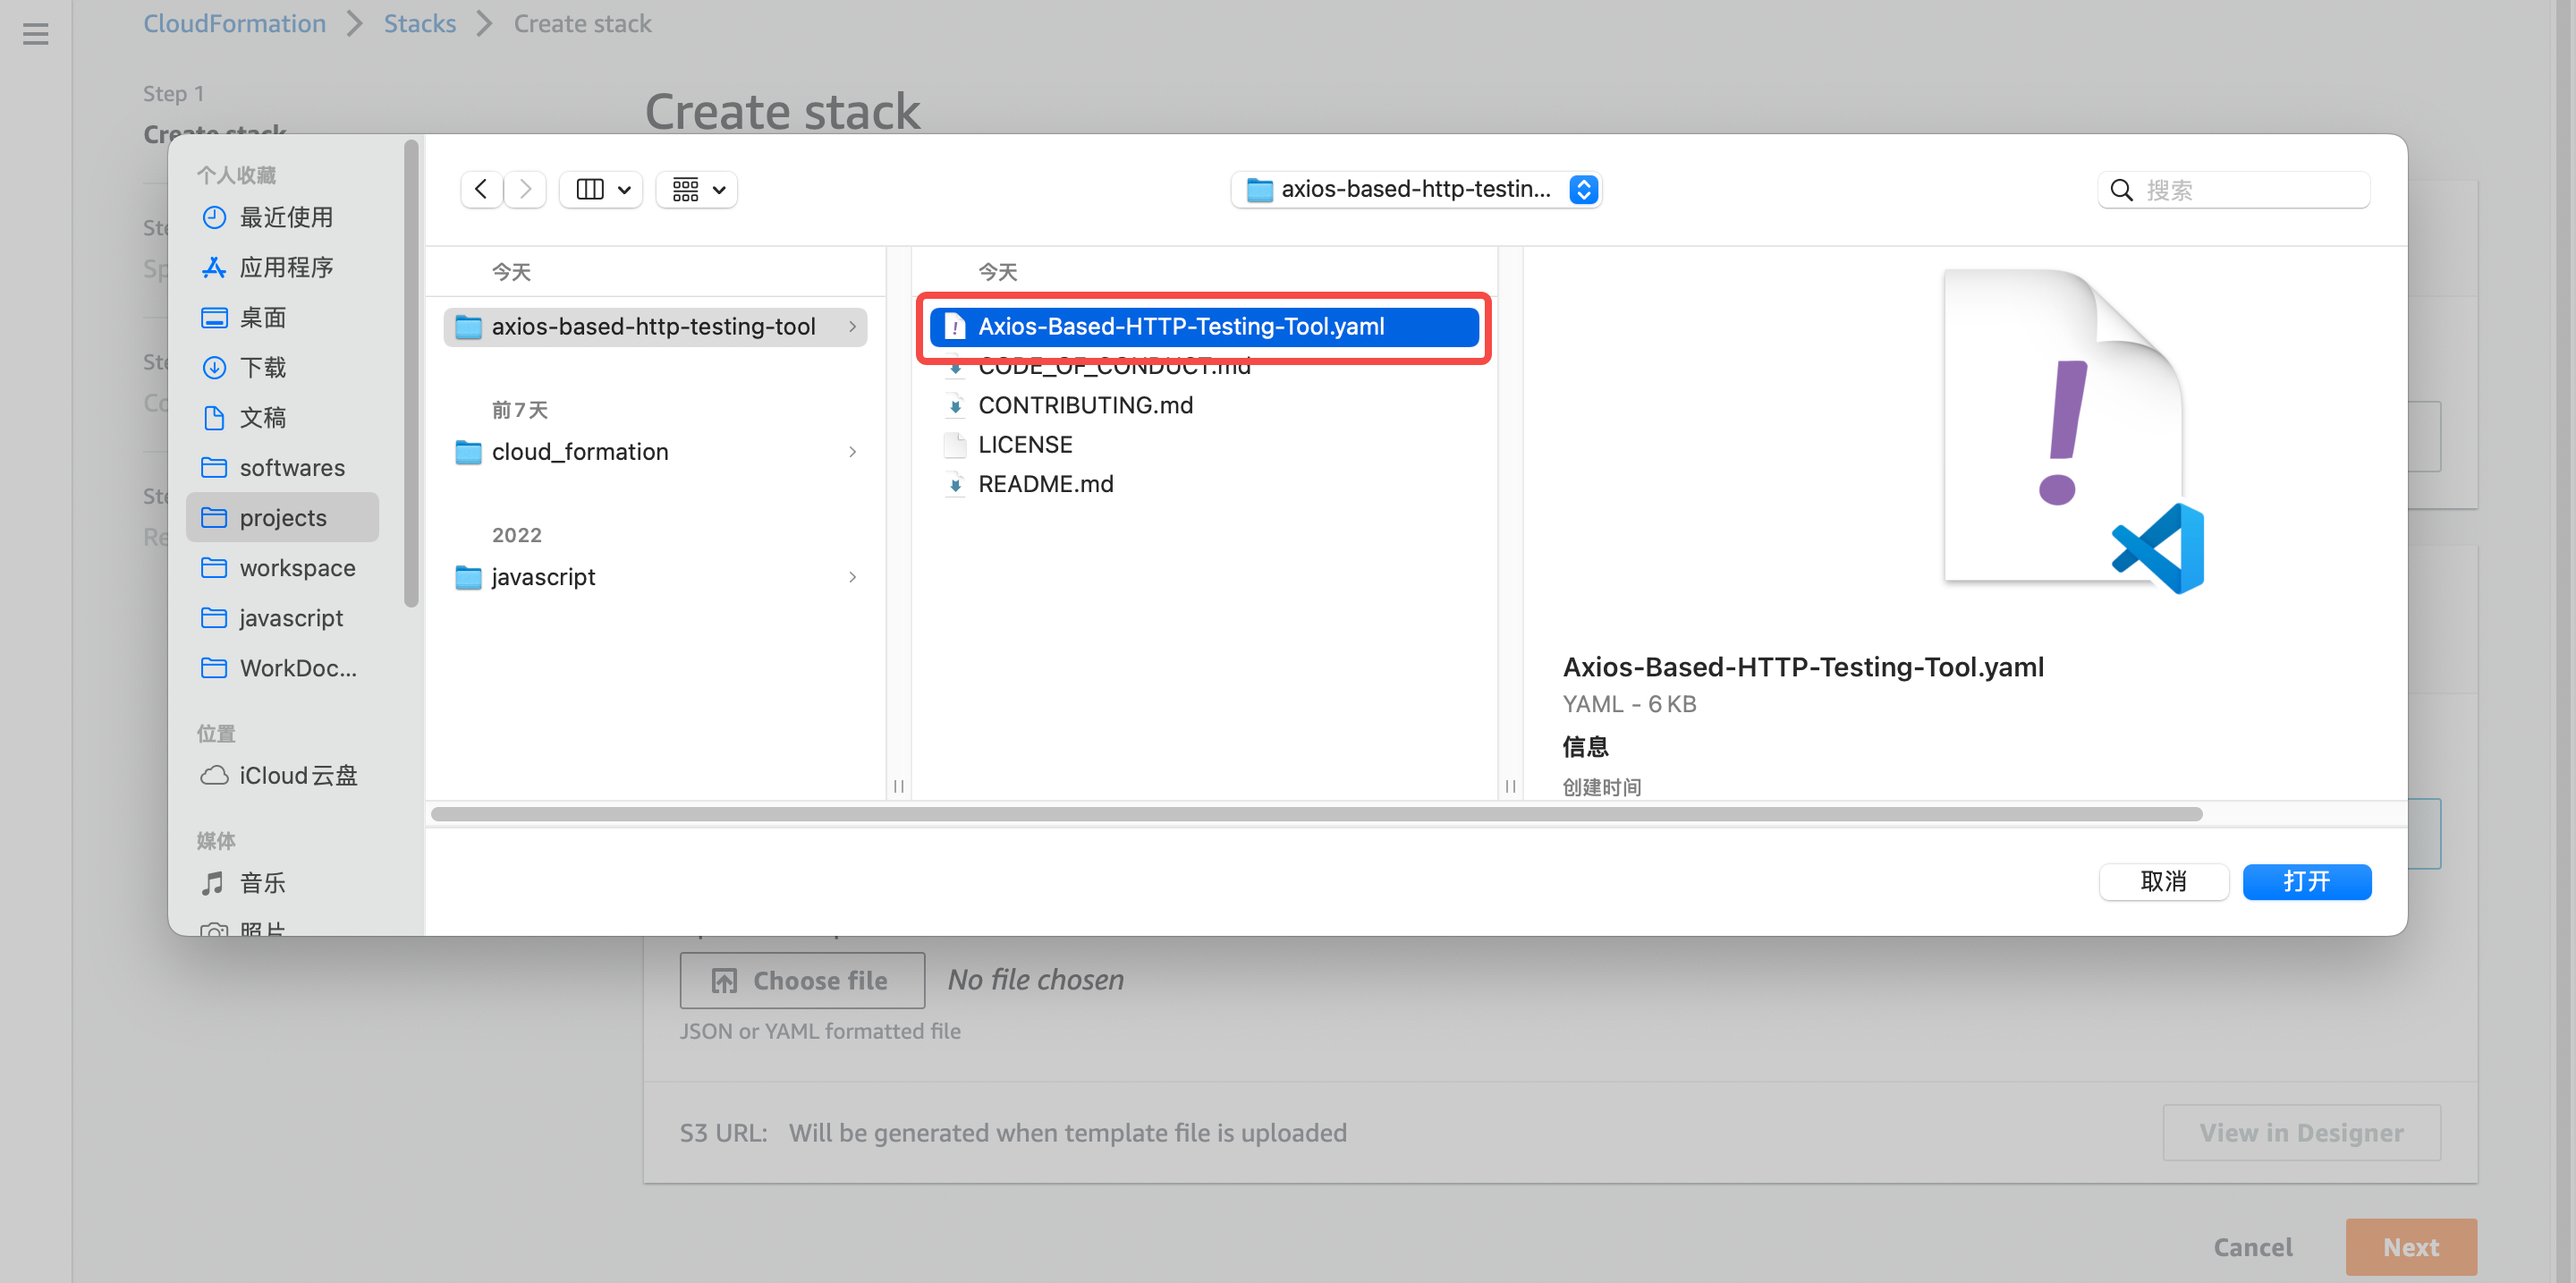Screen dimensions: 2576x1283
Task: Select the file LICENSE
Action: (1204, 444)
